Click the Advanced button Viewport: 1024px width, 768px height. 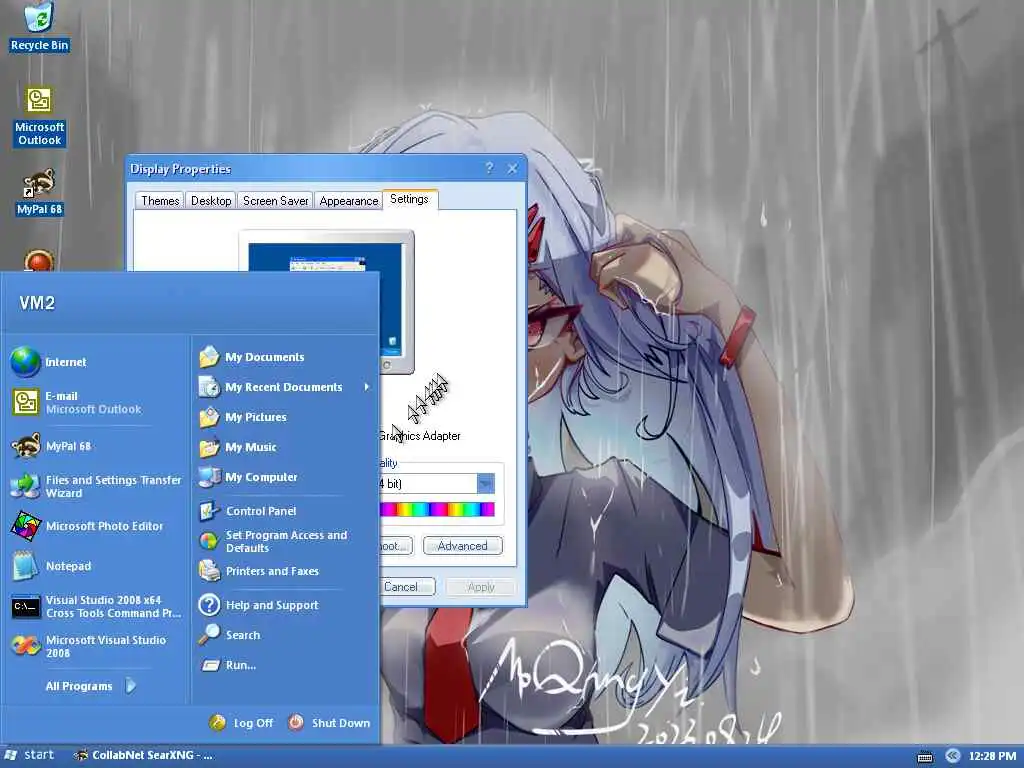point(462,546)
